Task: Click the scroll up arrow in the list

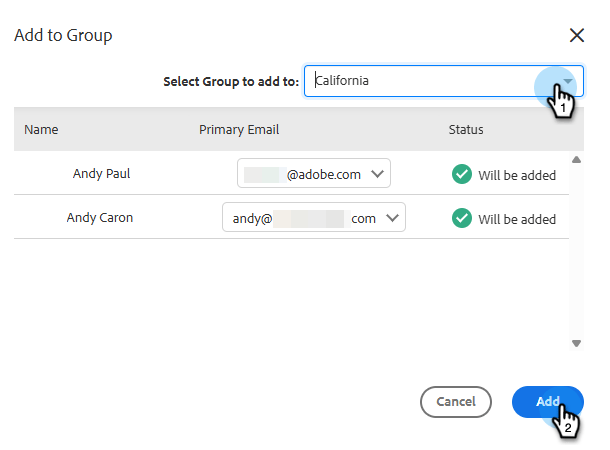Action: pos(576,159)
